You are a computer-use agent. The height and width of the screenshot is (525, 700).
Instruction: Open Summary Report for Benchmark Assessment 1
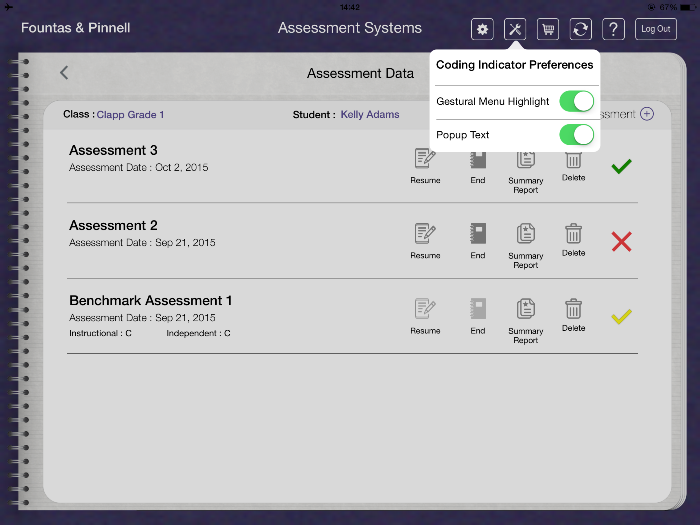tap(525, 321)
